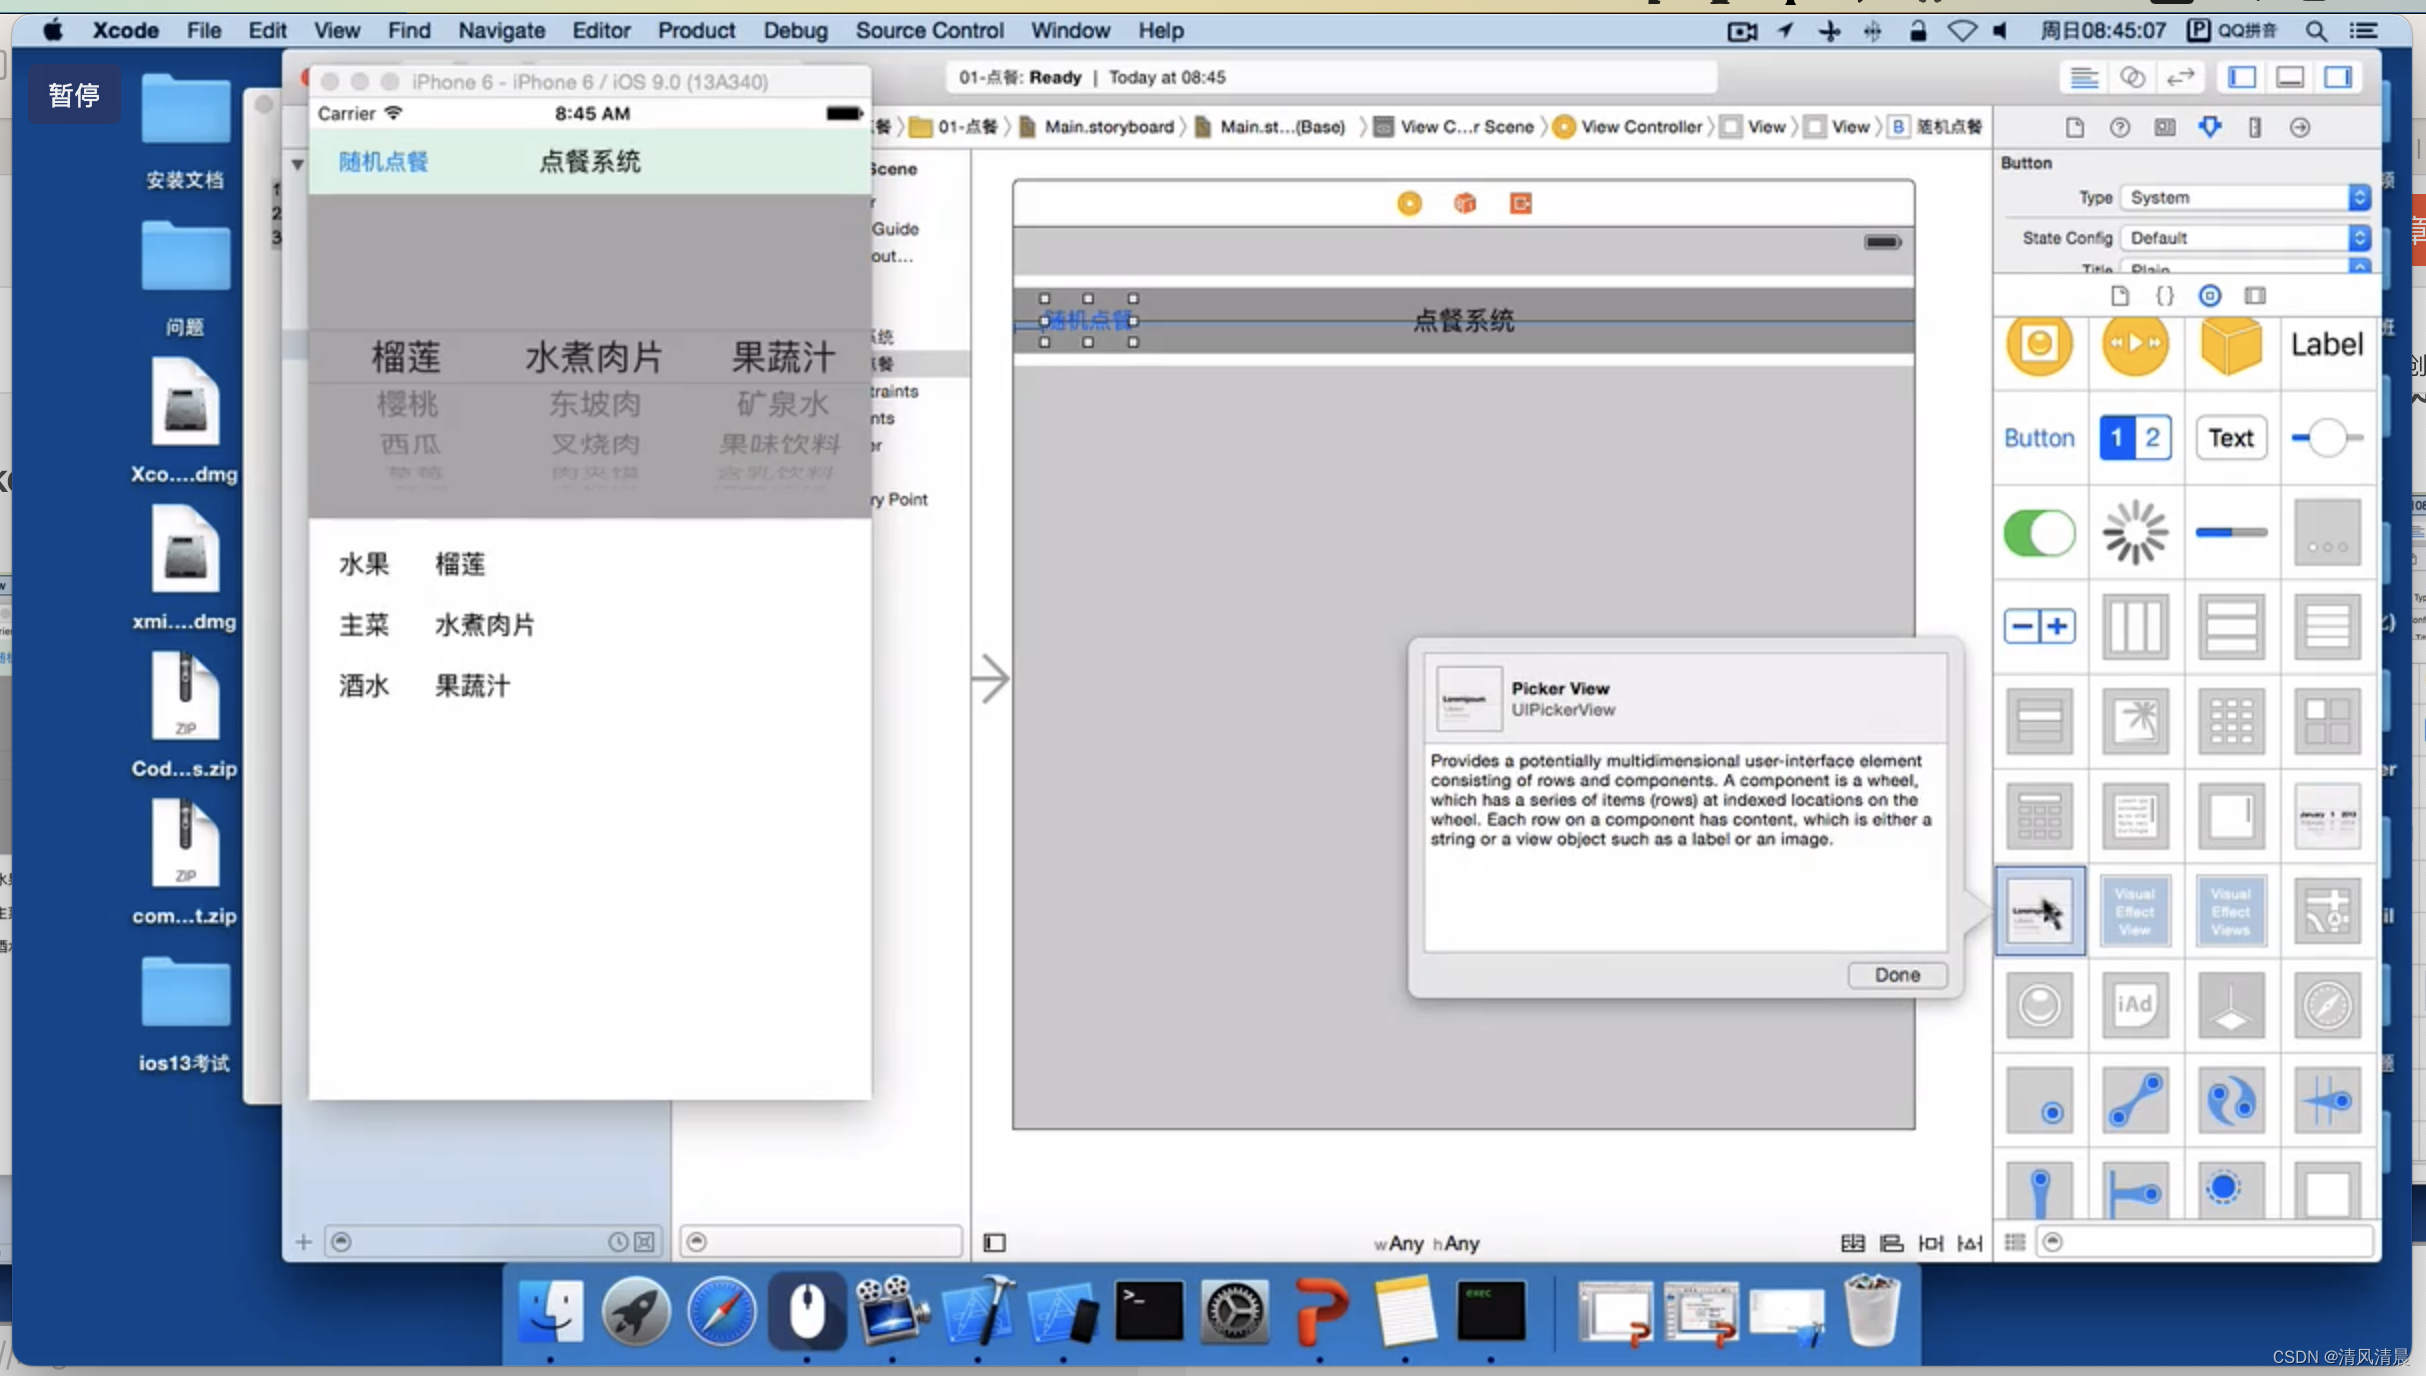Open the wAny hAny size class selector
This screenshot has height=1376, width=2426.
(x=1427, y=1243)
